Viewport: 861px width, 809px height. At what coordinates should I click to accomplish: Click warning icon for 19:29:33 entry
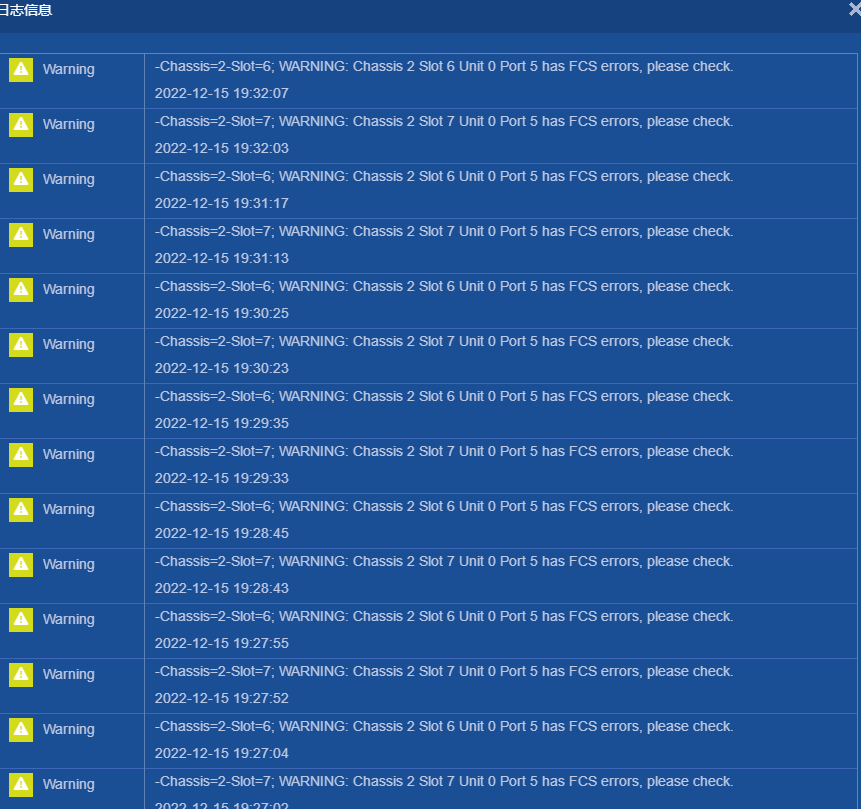(21, 454)
